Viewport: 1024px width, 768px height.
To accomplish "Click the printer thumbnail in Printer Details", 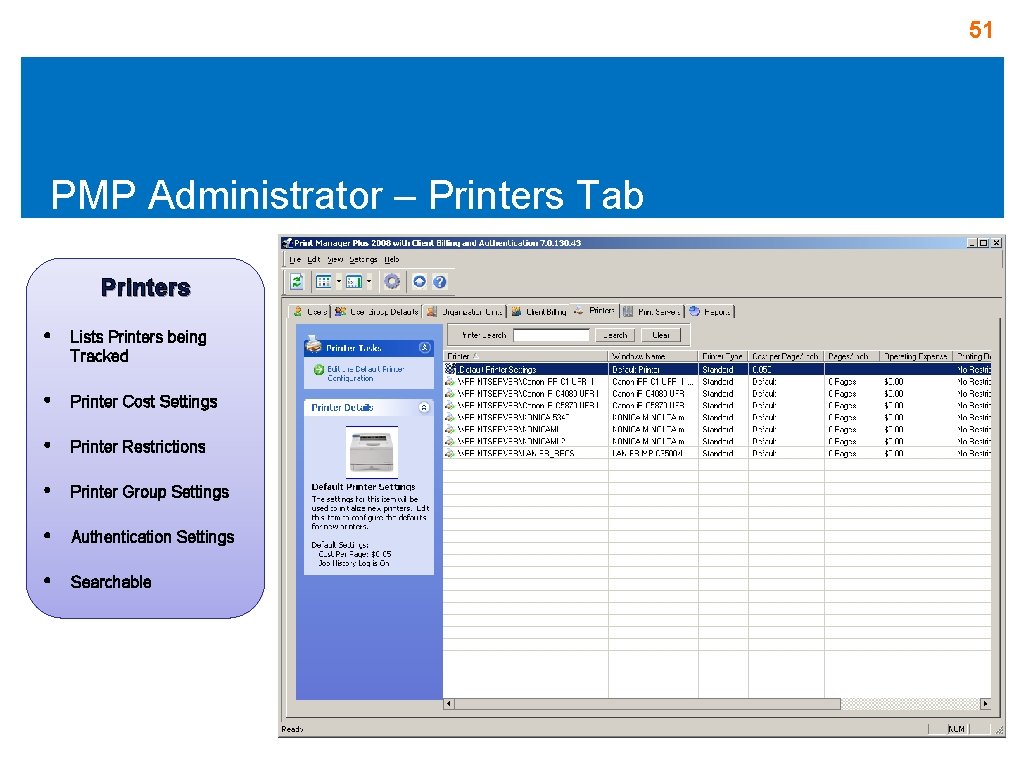I will point(372,451).
